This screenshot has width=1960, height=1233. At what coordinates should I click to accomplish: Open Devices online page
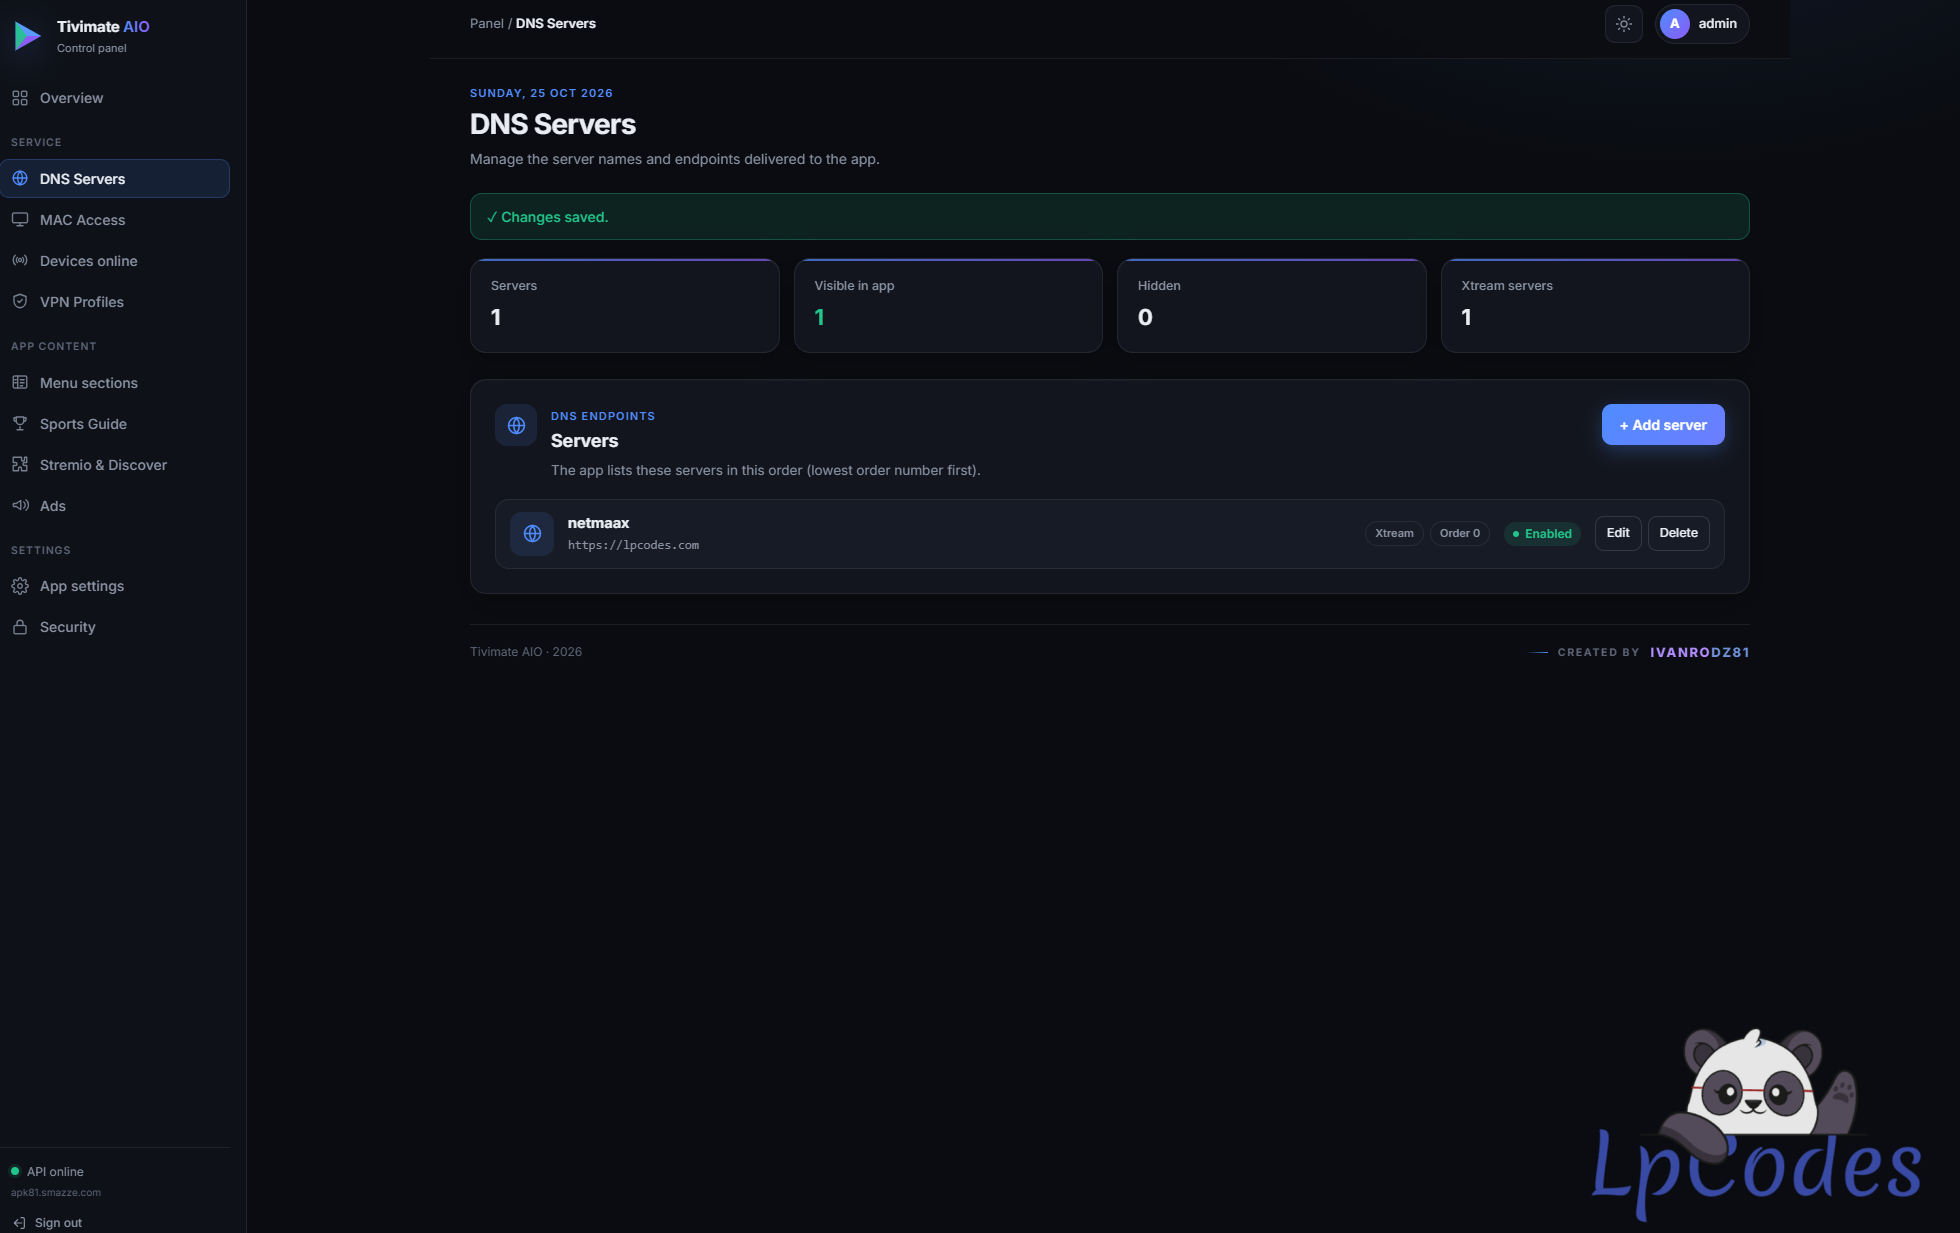click(x=115, y=261)
